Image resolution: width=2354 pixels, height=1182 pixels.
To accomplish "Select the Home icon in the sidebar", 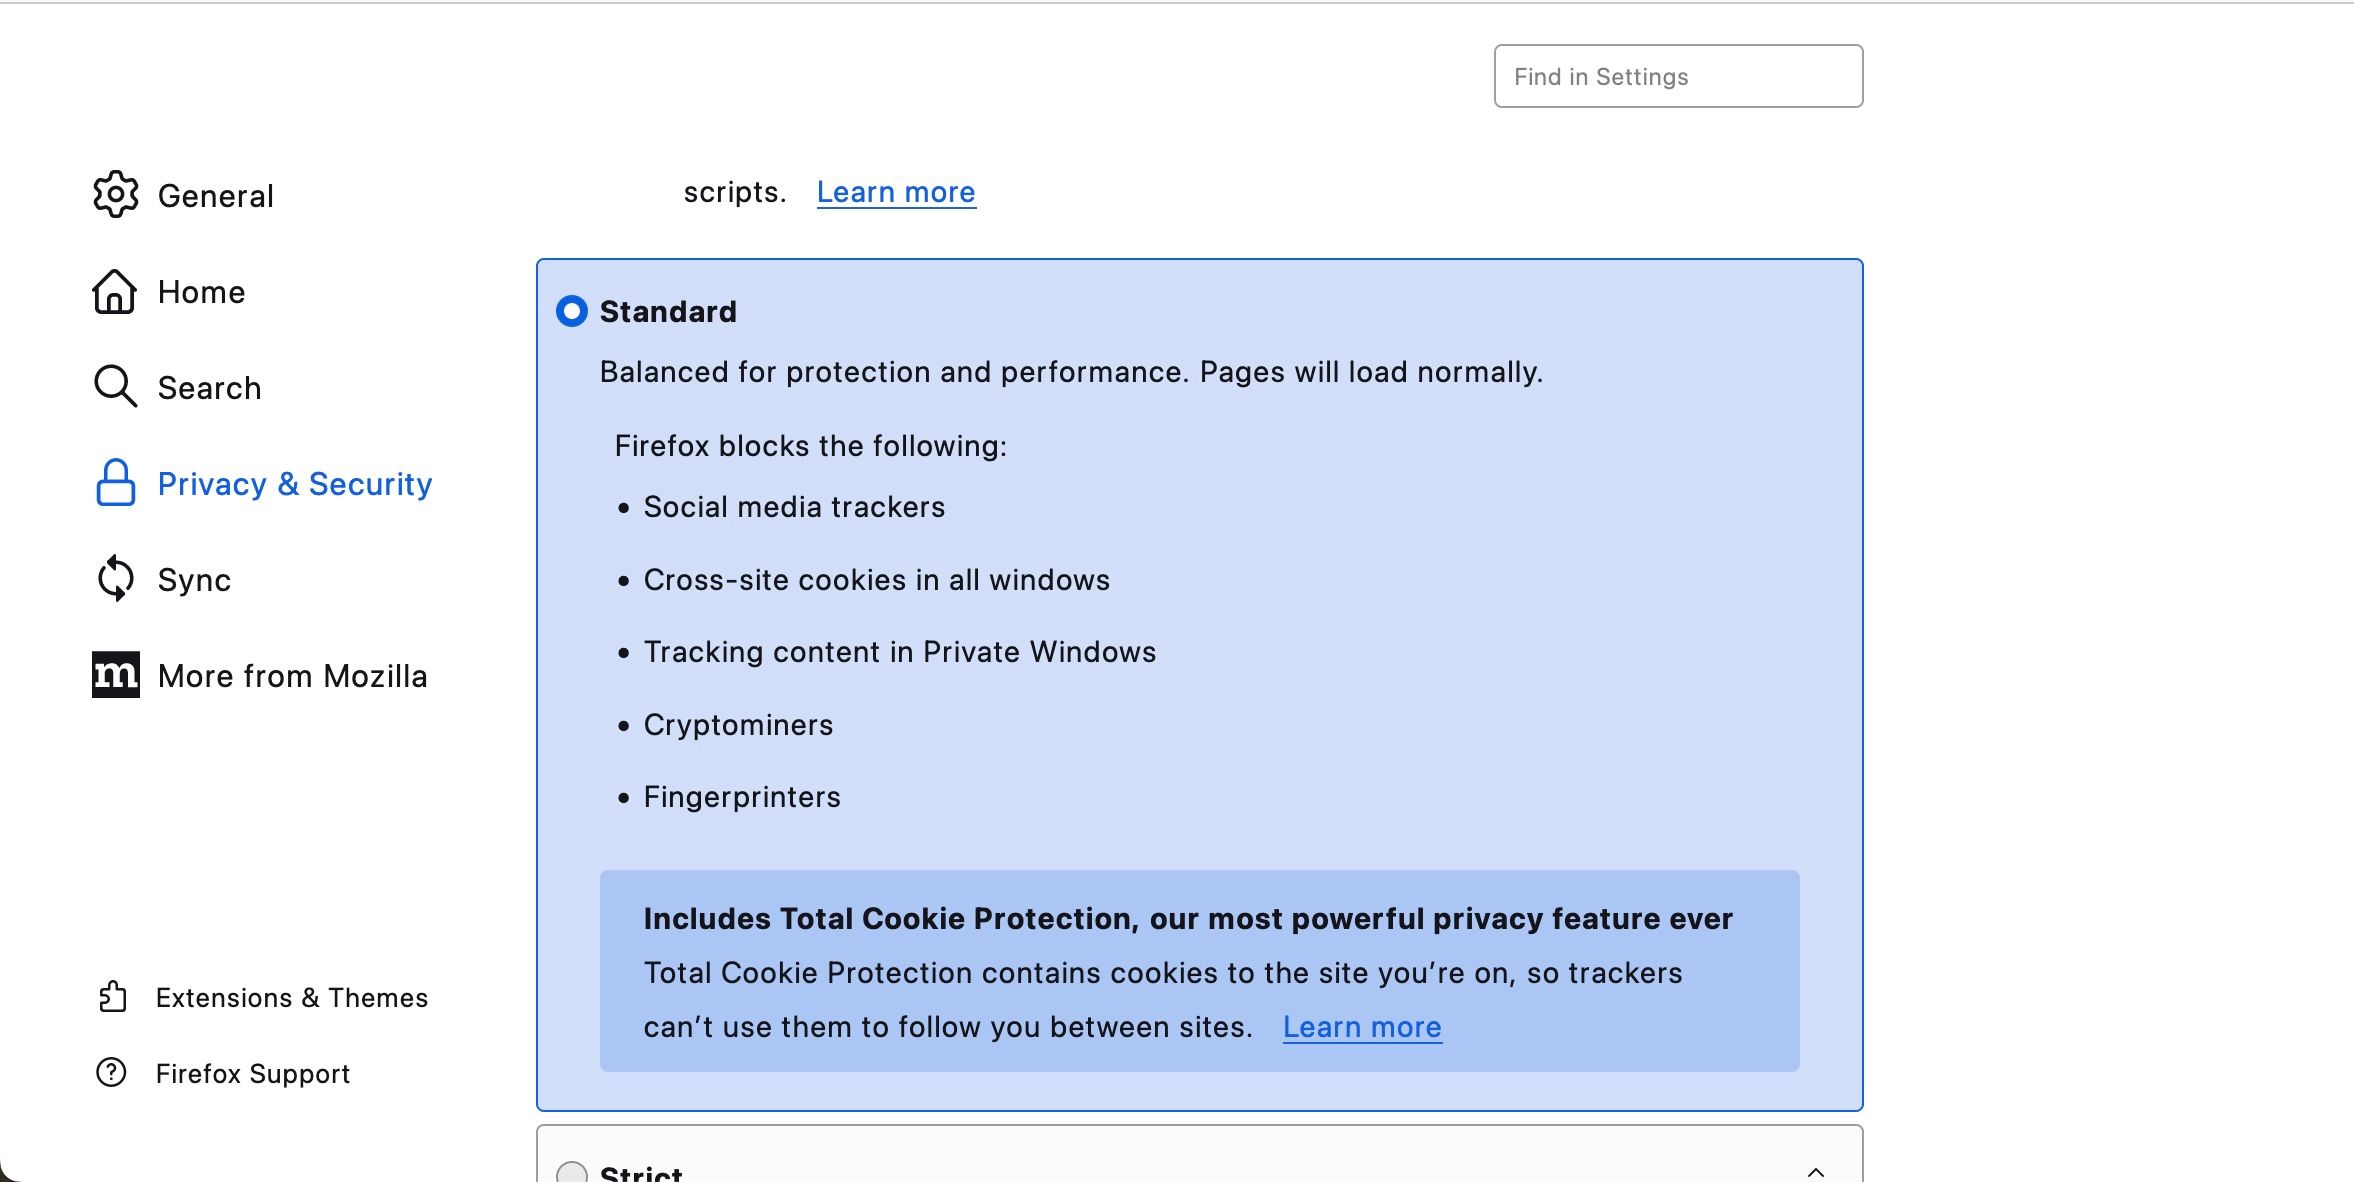I will (x=114, y=291).
